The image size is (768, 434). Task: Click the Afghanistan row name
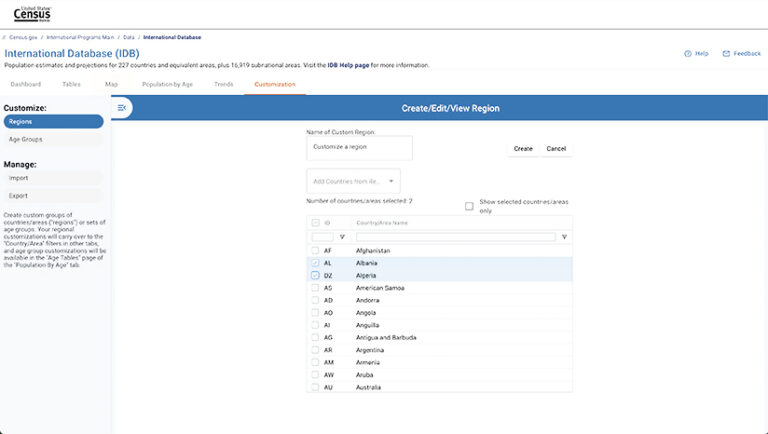pyautogui.click(x=373, y=250)
